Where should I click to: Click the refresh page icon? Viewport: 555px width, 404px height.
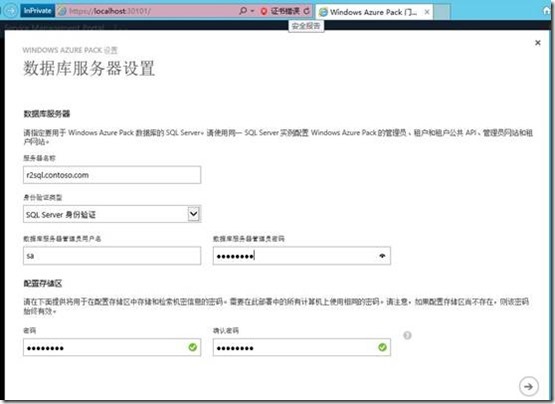(x=307, y=11)
